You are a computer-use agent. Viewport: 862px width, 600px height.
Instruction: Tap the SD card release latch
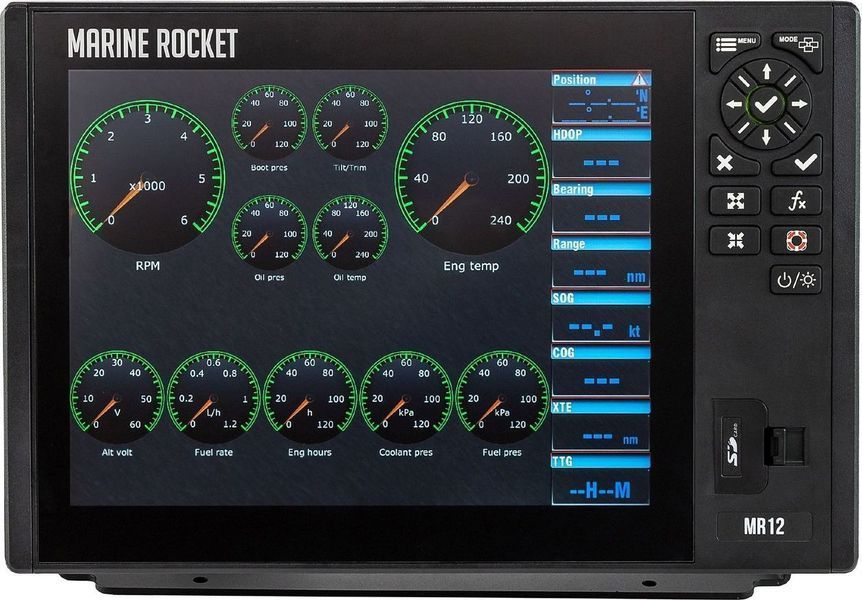pos(784,445)
